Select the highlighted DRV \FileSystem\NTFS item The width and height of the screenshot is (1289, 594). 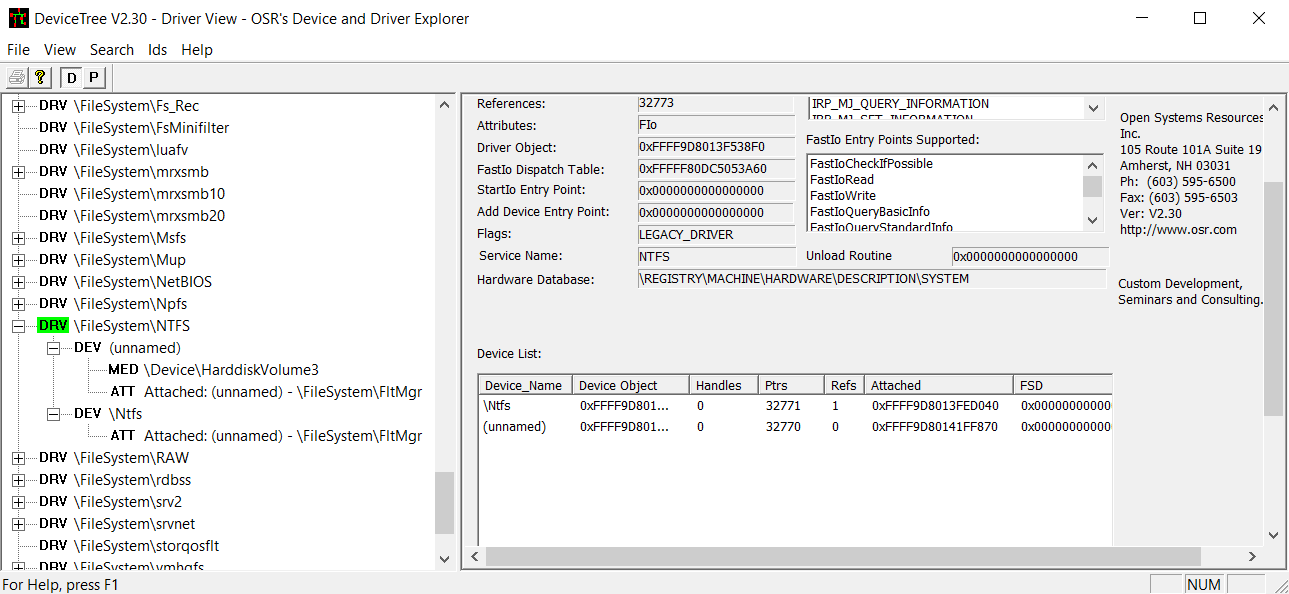[x=114, y=326]
